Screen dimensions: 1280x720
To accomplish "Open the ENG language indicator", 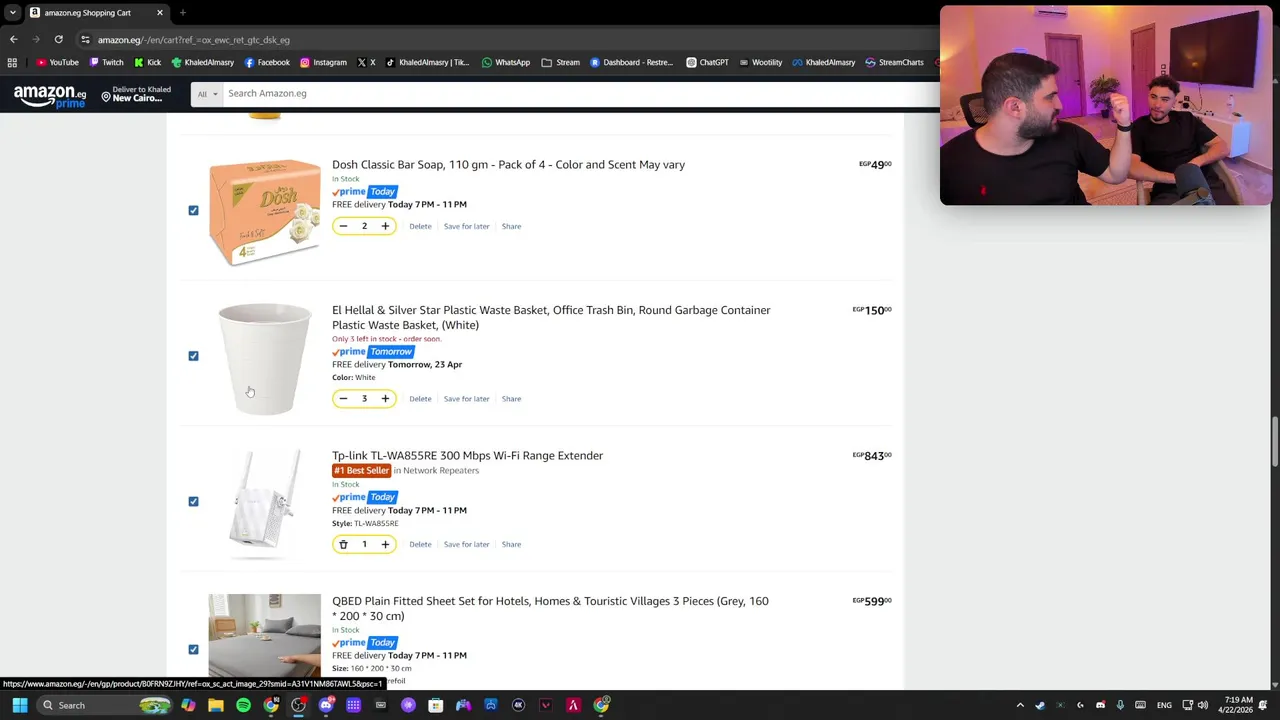I will click(1164, 705).
